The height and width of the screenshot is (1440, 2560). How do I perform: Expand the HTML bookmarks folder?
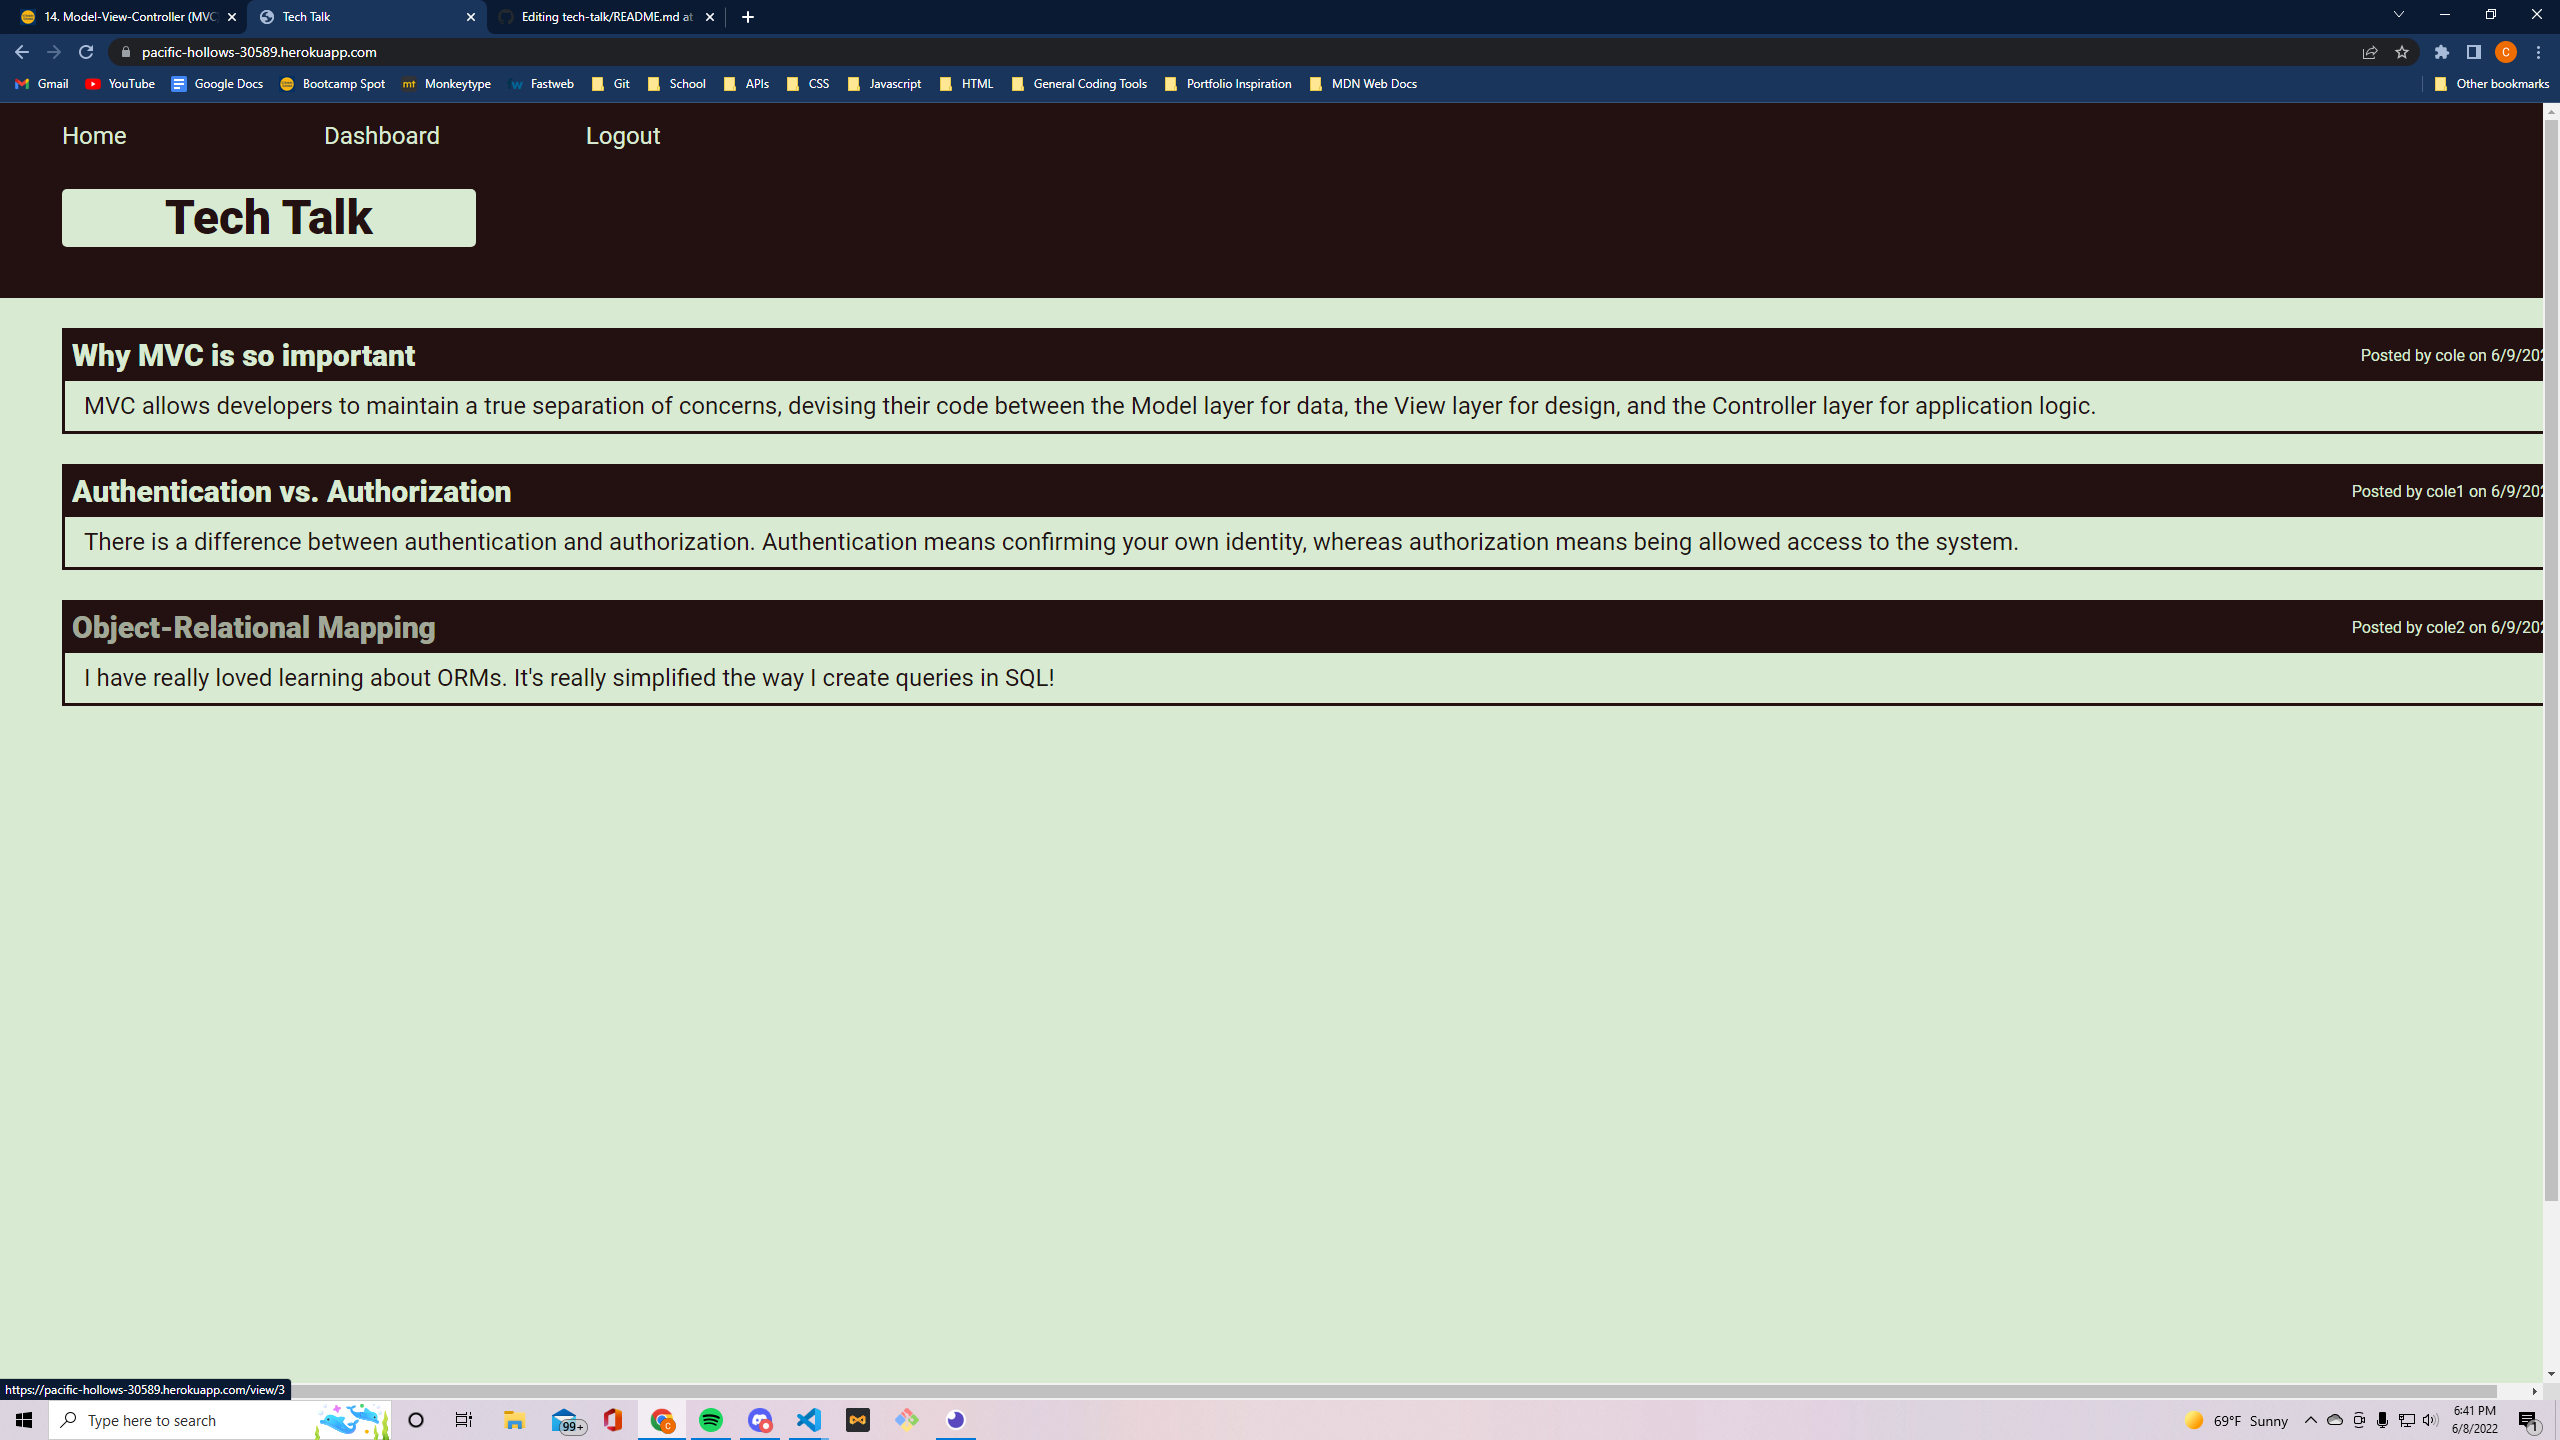[967, 84]
